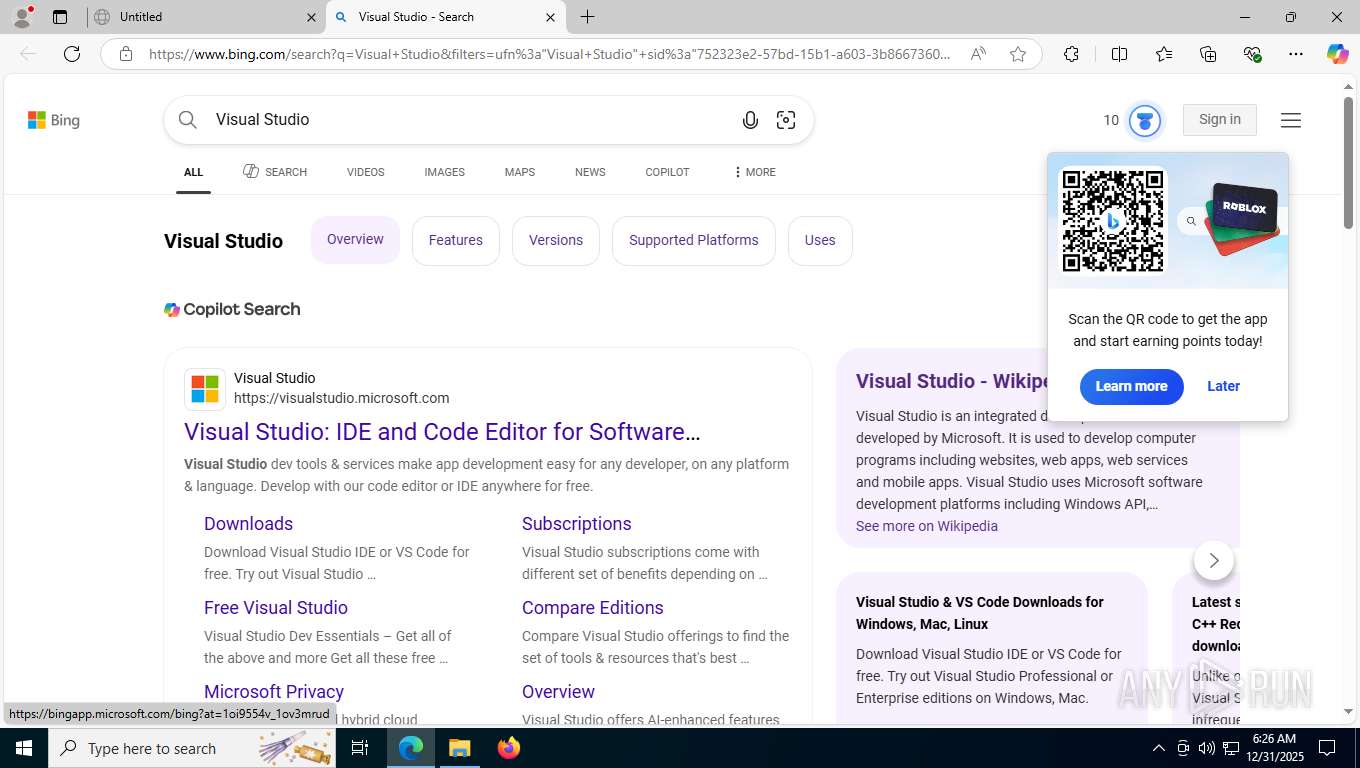Viewport: 1360px width, 768px height.
Task: Click the browser back arrow
Action: click(28, 54)
